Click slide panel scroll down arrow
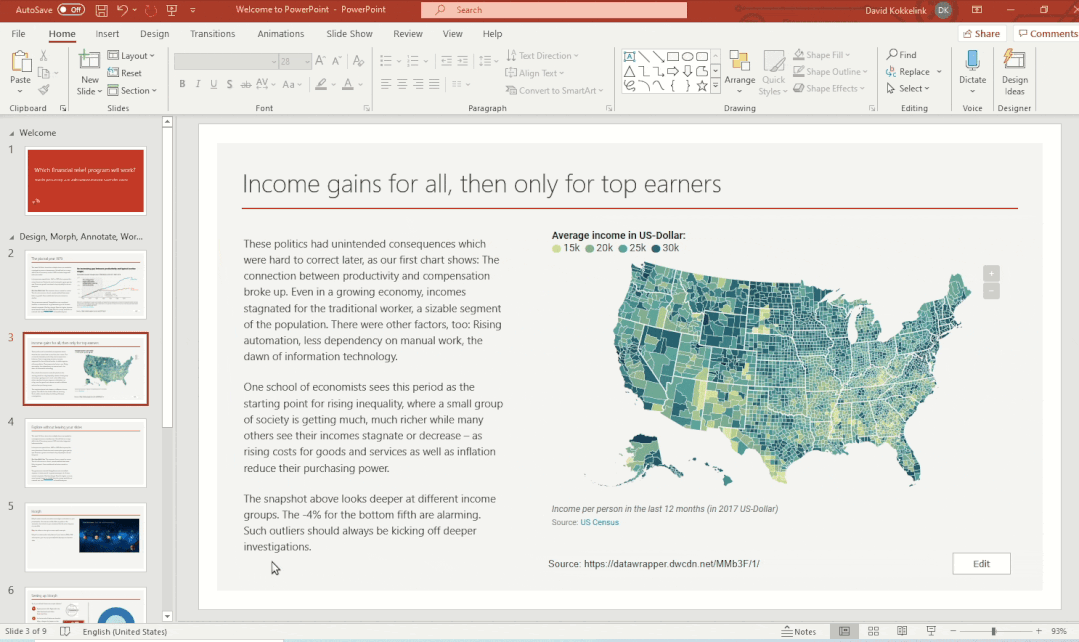This screenshot has height=642, width=1079. 167,617
